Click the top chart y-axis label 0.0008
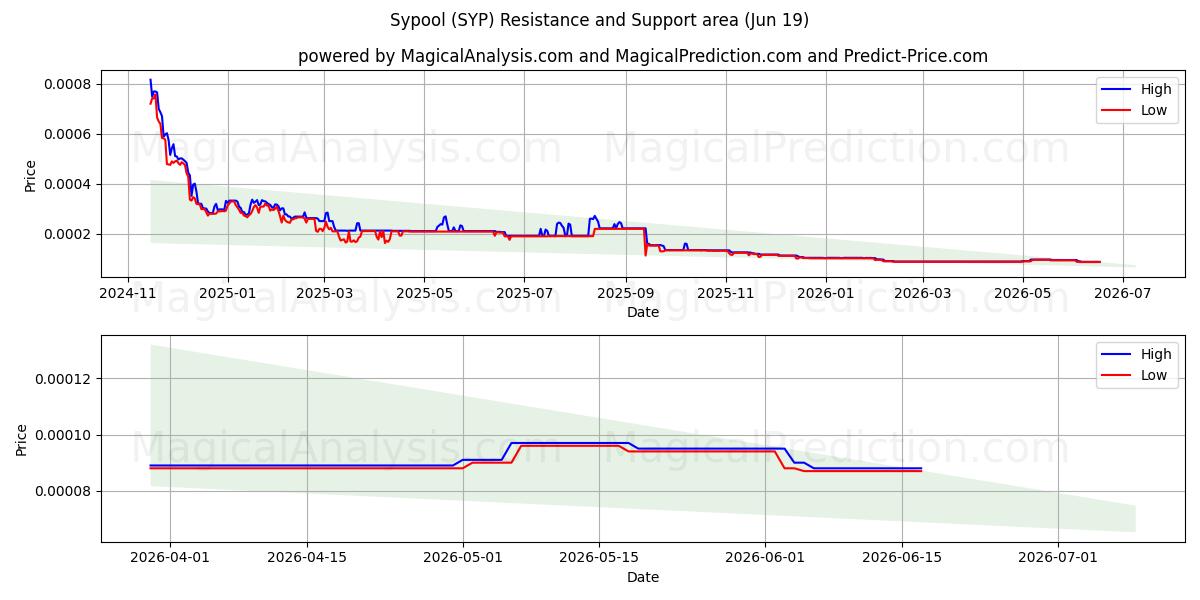This screenshot has height=600, width=1200. pyautogui.click(x=67, y=84)
